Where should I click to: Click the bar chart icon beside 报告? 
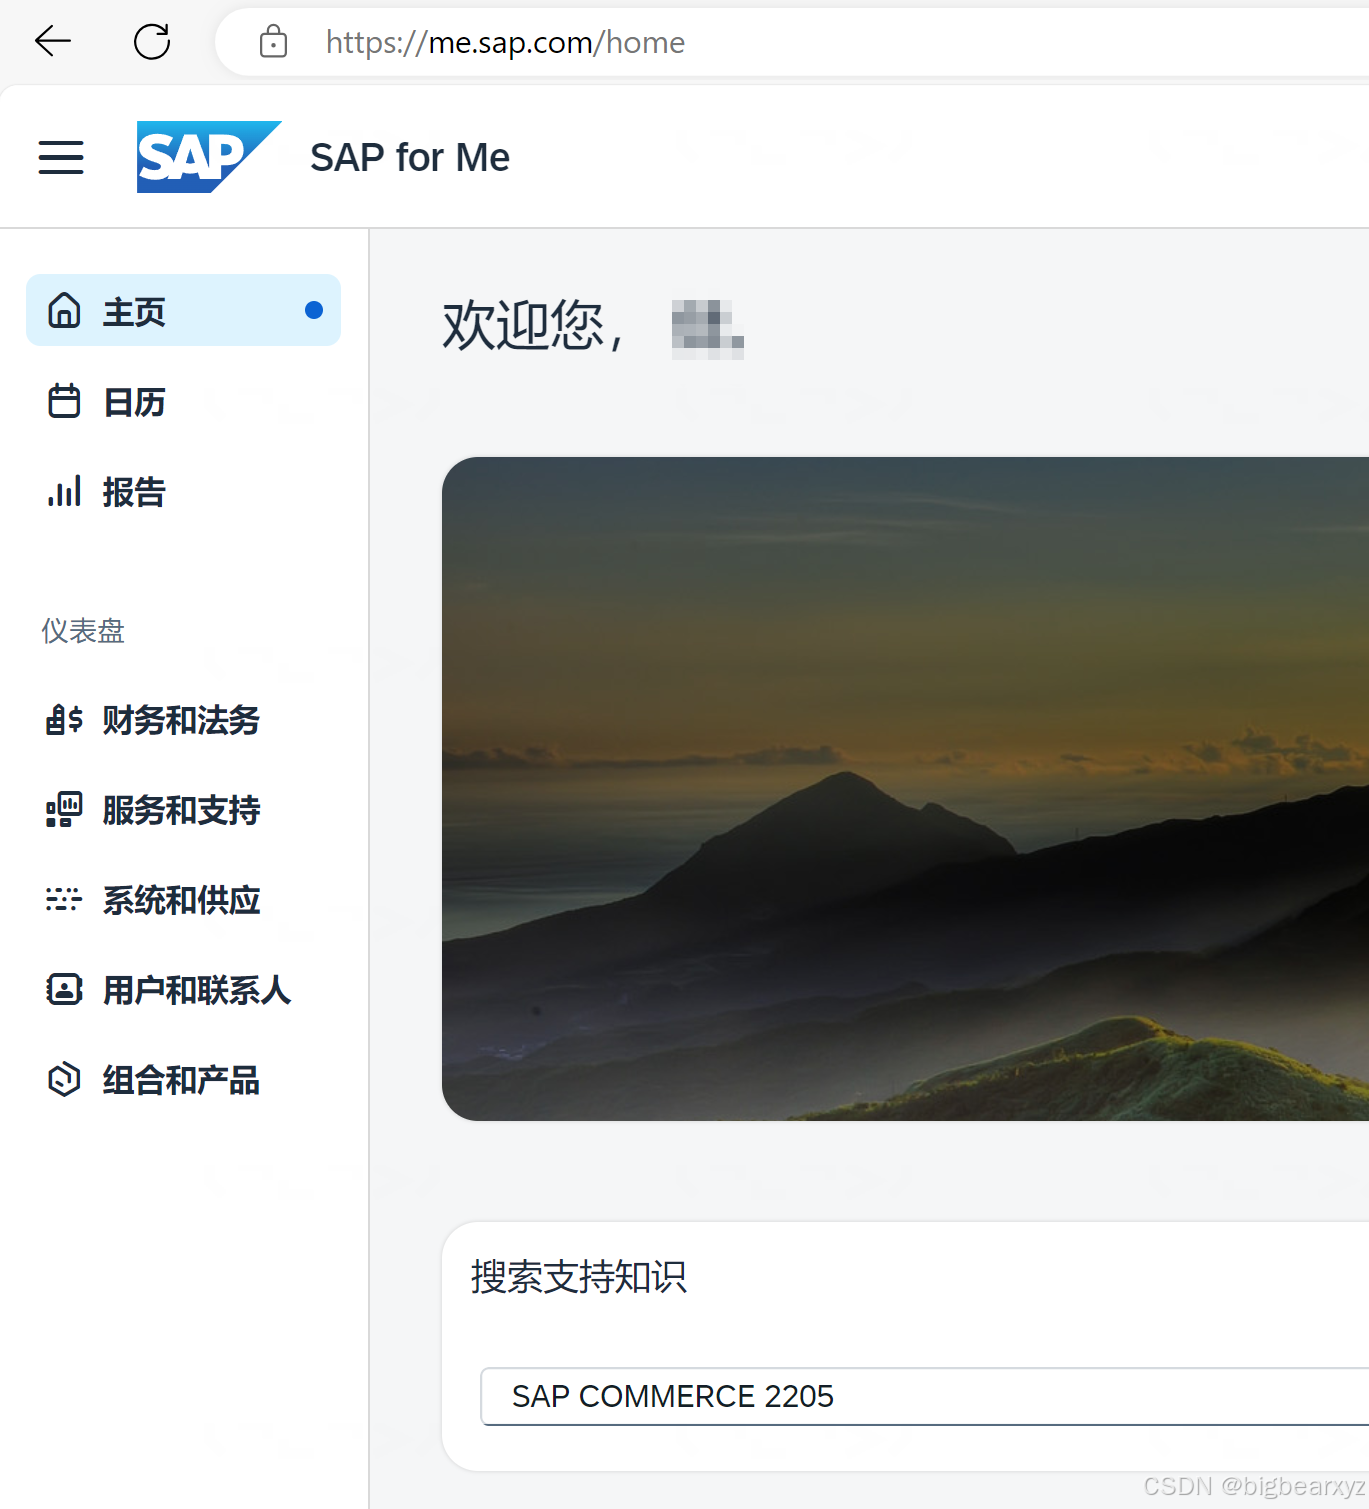[x=64, y=491]
